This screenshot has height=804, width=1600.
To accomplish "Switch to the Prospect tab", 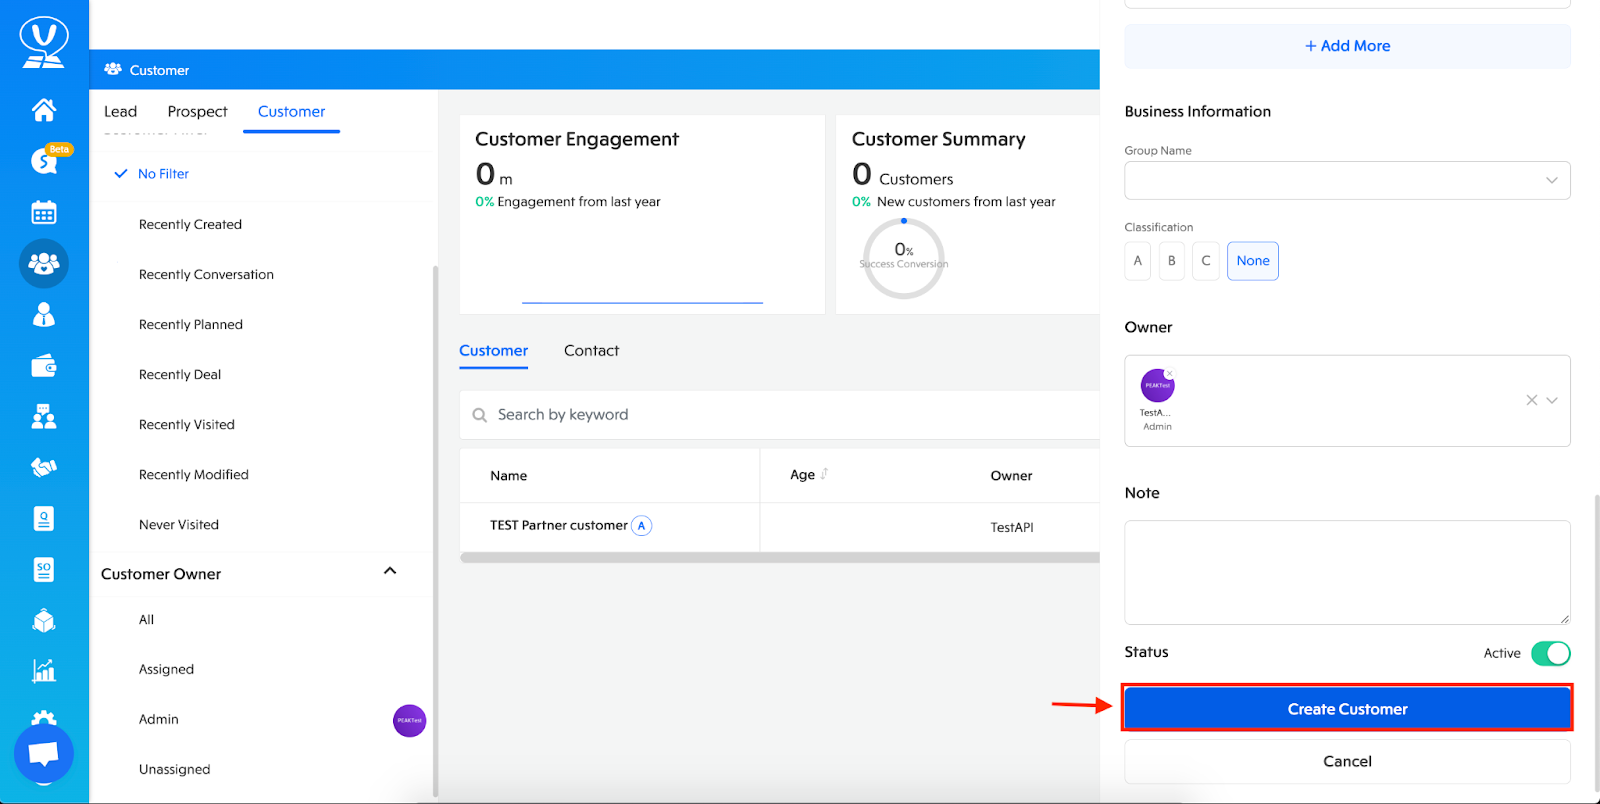I will 197,112.
